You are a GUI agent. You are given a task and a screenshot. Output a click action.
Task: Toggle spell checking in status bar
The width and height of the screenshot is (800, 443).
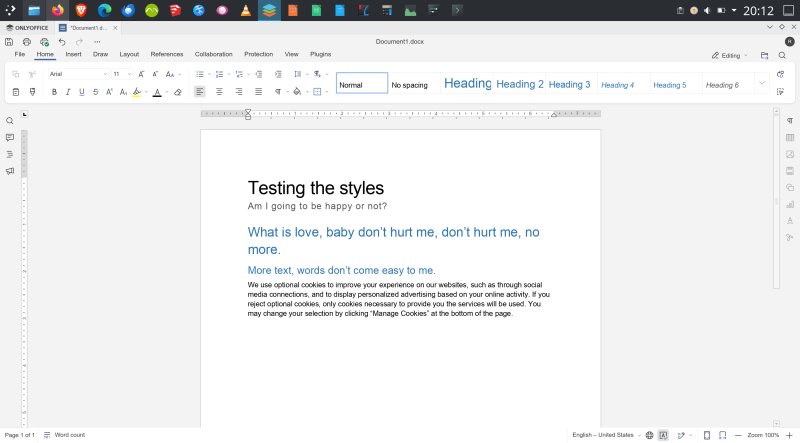coord(663,435)
